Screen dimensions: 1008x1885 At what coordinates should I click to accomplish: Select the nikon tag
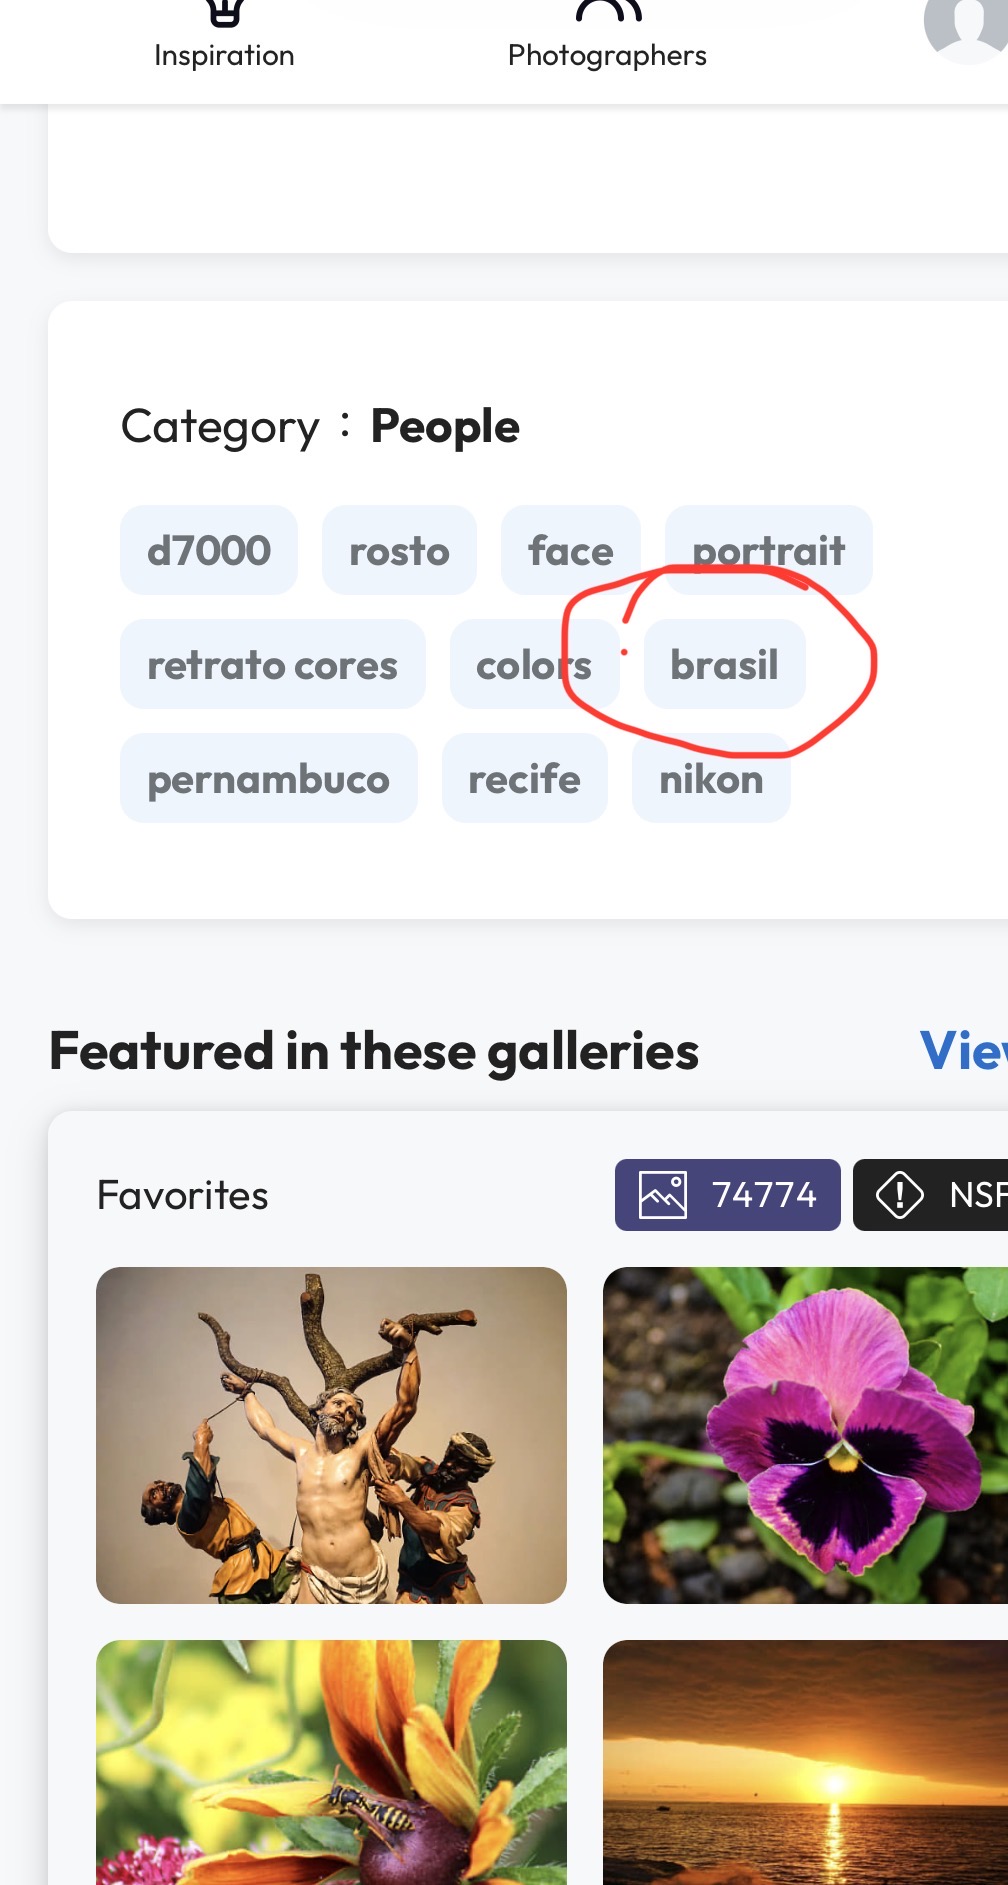click(711, 779)
